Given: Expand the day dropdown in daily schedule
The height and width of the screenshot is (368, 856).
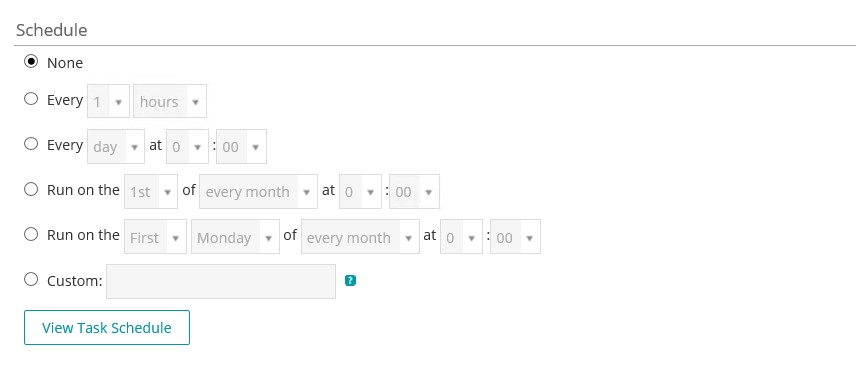Looking at the screenshot, I should click(x=116, y=146).
